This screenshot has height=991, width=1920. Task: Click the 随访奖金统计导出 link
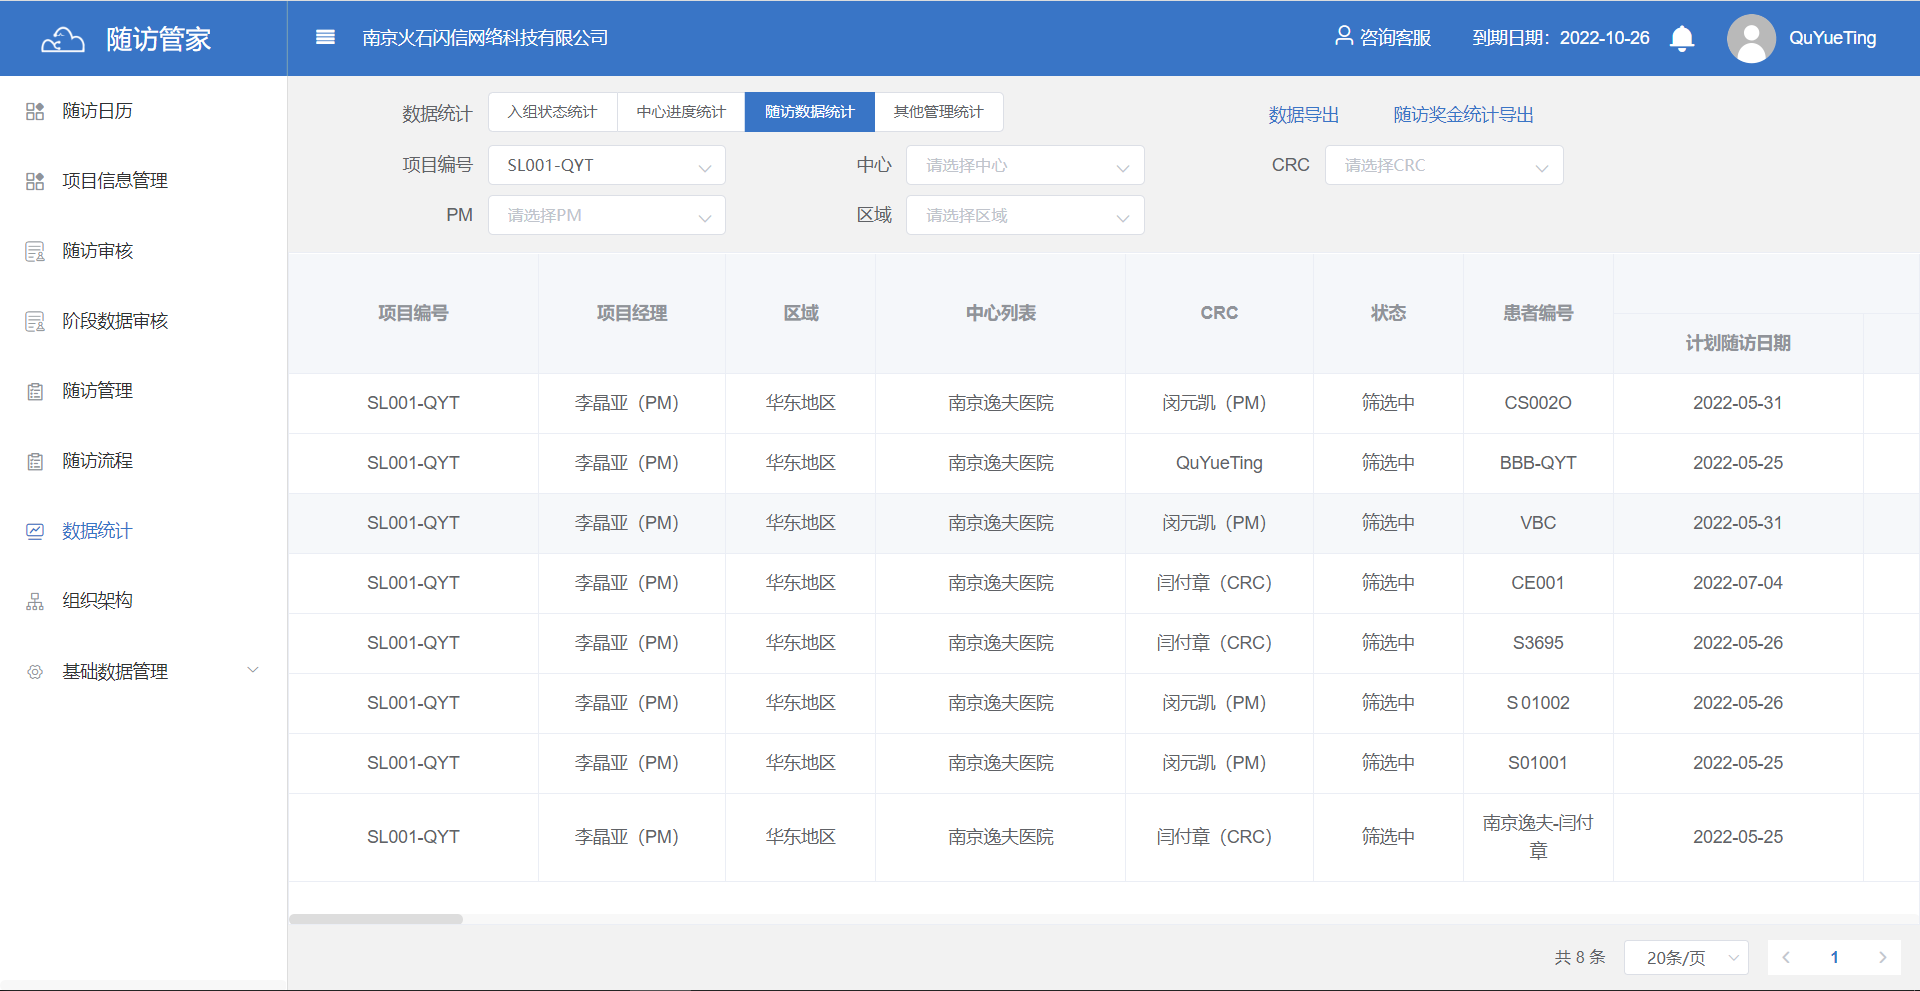click(x=1463, y=115)
